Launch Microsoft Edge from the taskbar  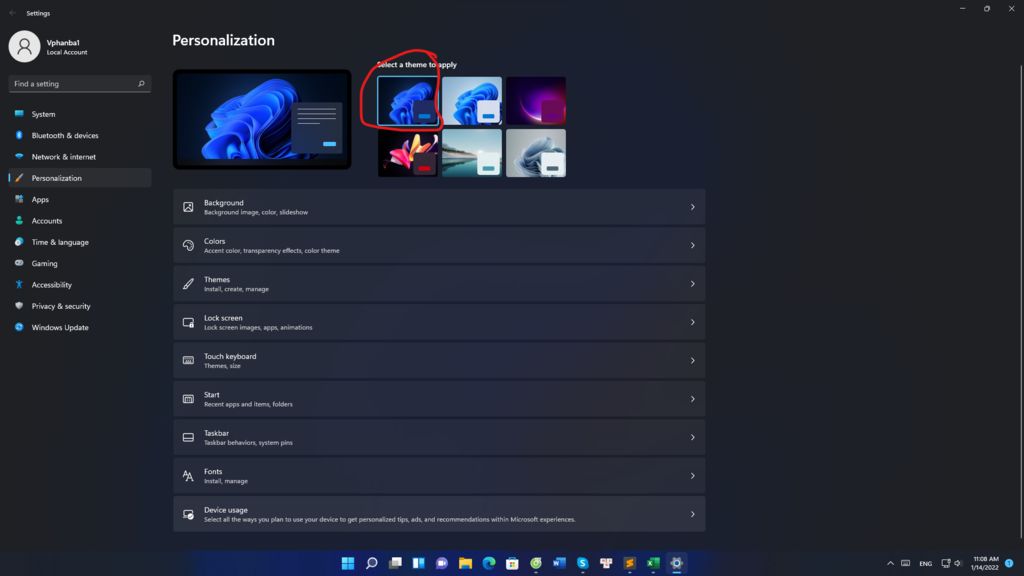(x=488, y=563)
